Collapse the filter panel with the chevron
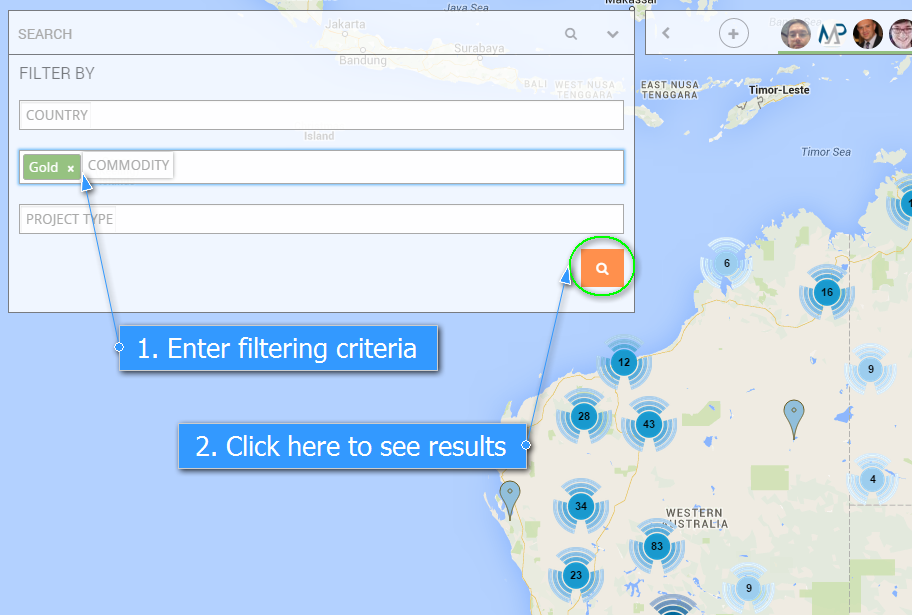 pos(613,34)
